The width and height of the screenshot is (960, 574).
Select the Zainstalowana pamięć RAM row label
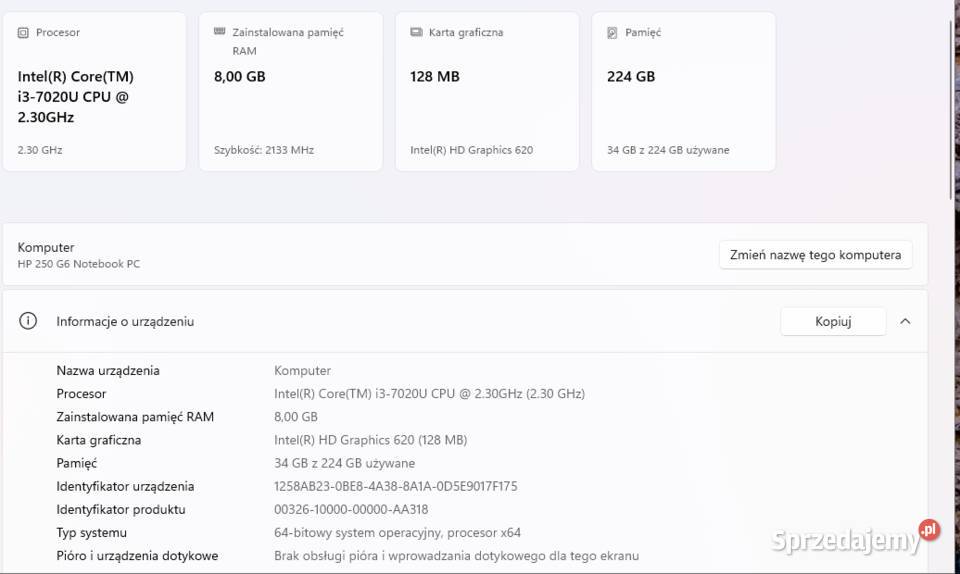pos(135,417)
